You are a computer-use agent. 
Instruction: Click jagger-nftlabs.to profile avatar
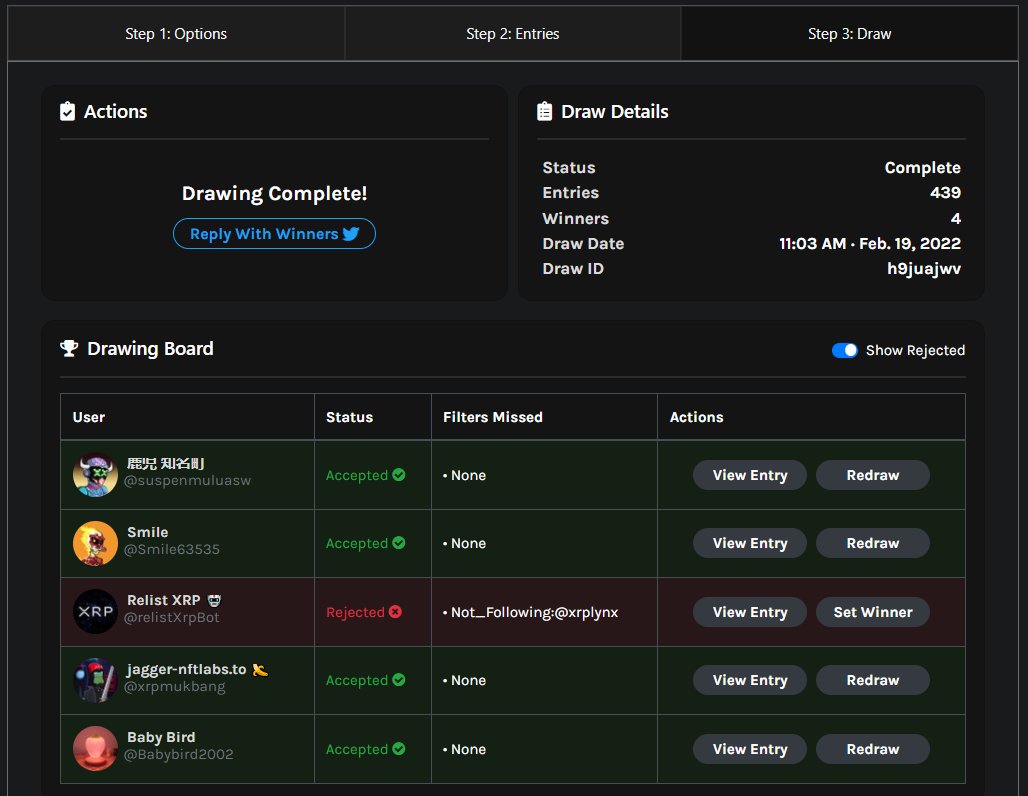click(x=95, y=680)
